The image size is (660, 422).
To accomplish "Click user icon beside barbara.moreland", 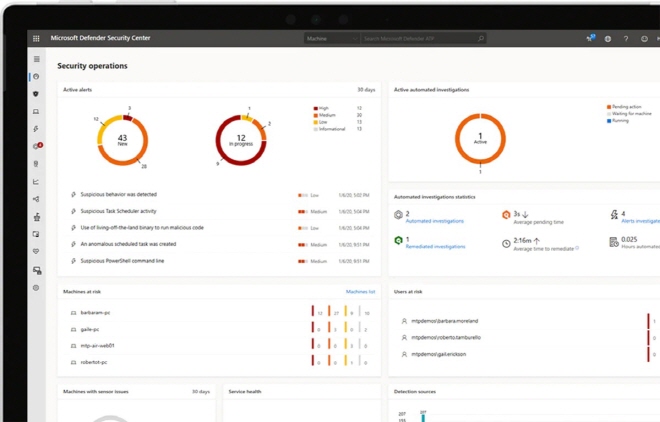I will click(404, 321).
